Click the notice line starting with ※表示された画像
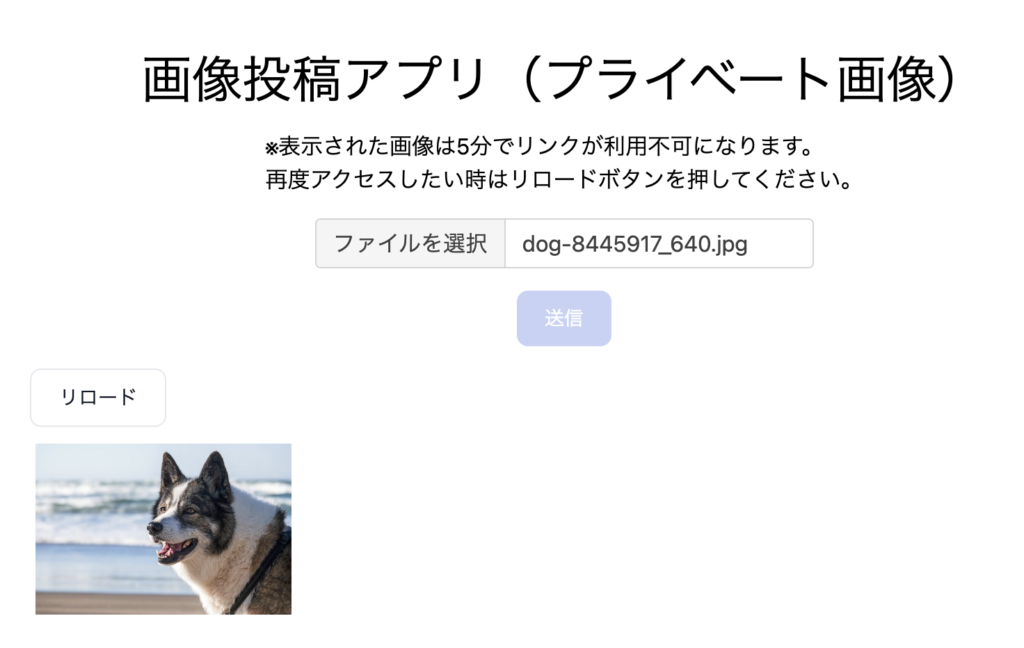The height and width of the screenshot is (648, 1024). click(539, 146)
